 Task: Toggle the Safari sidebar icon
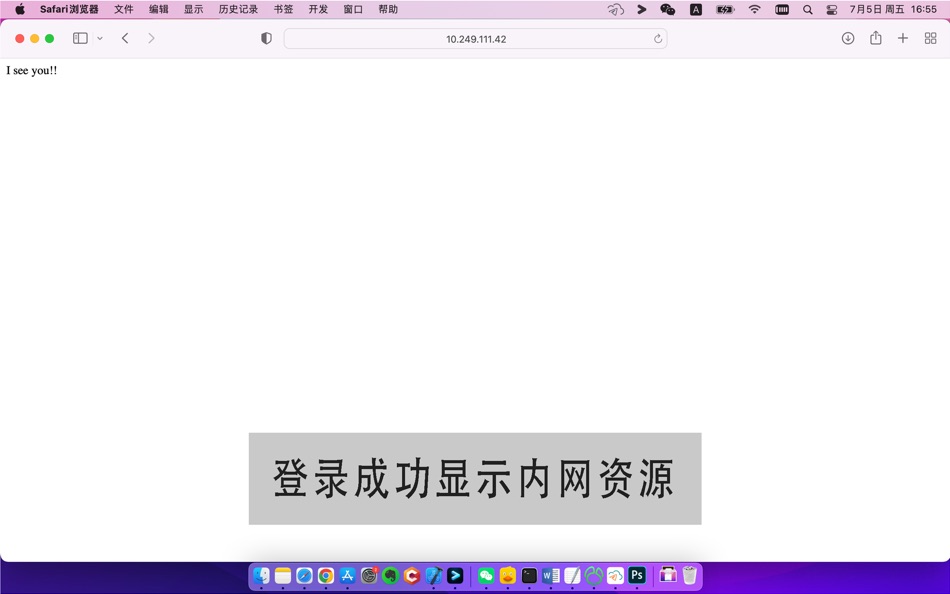pyautogui.click(x=79, y=37)
